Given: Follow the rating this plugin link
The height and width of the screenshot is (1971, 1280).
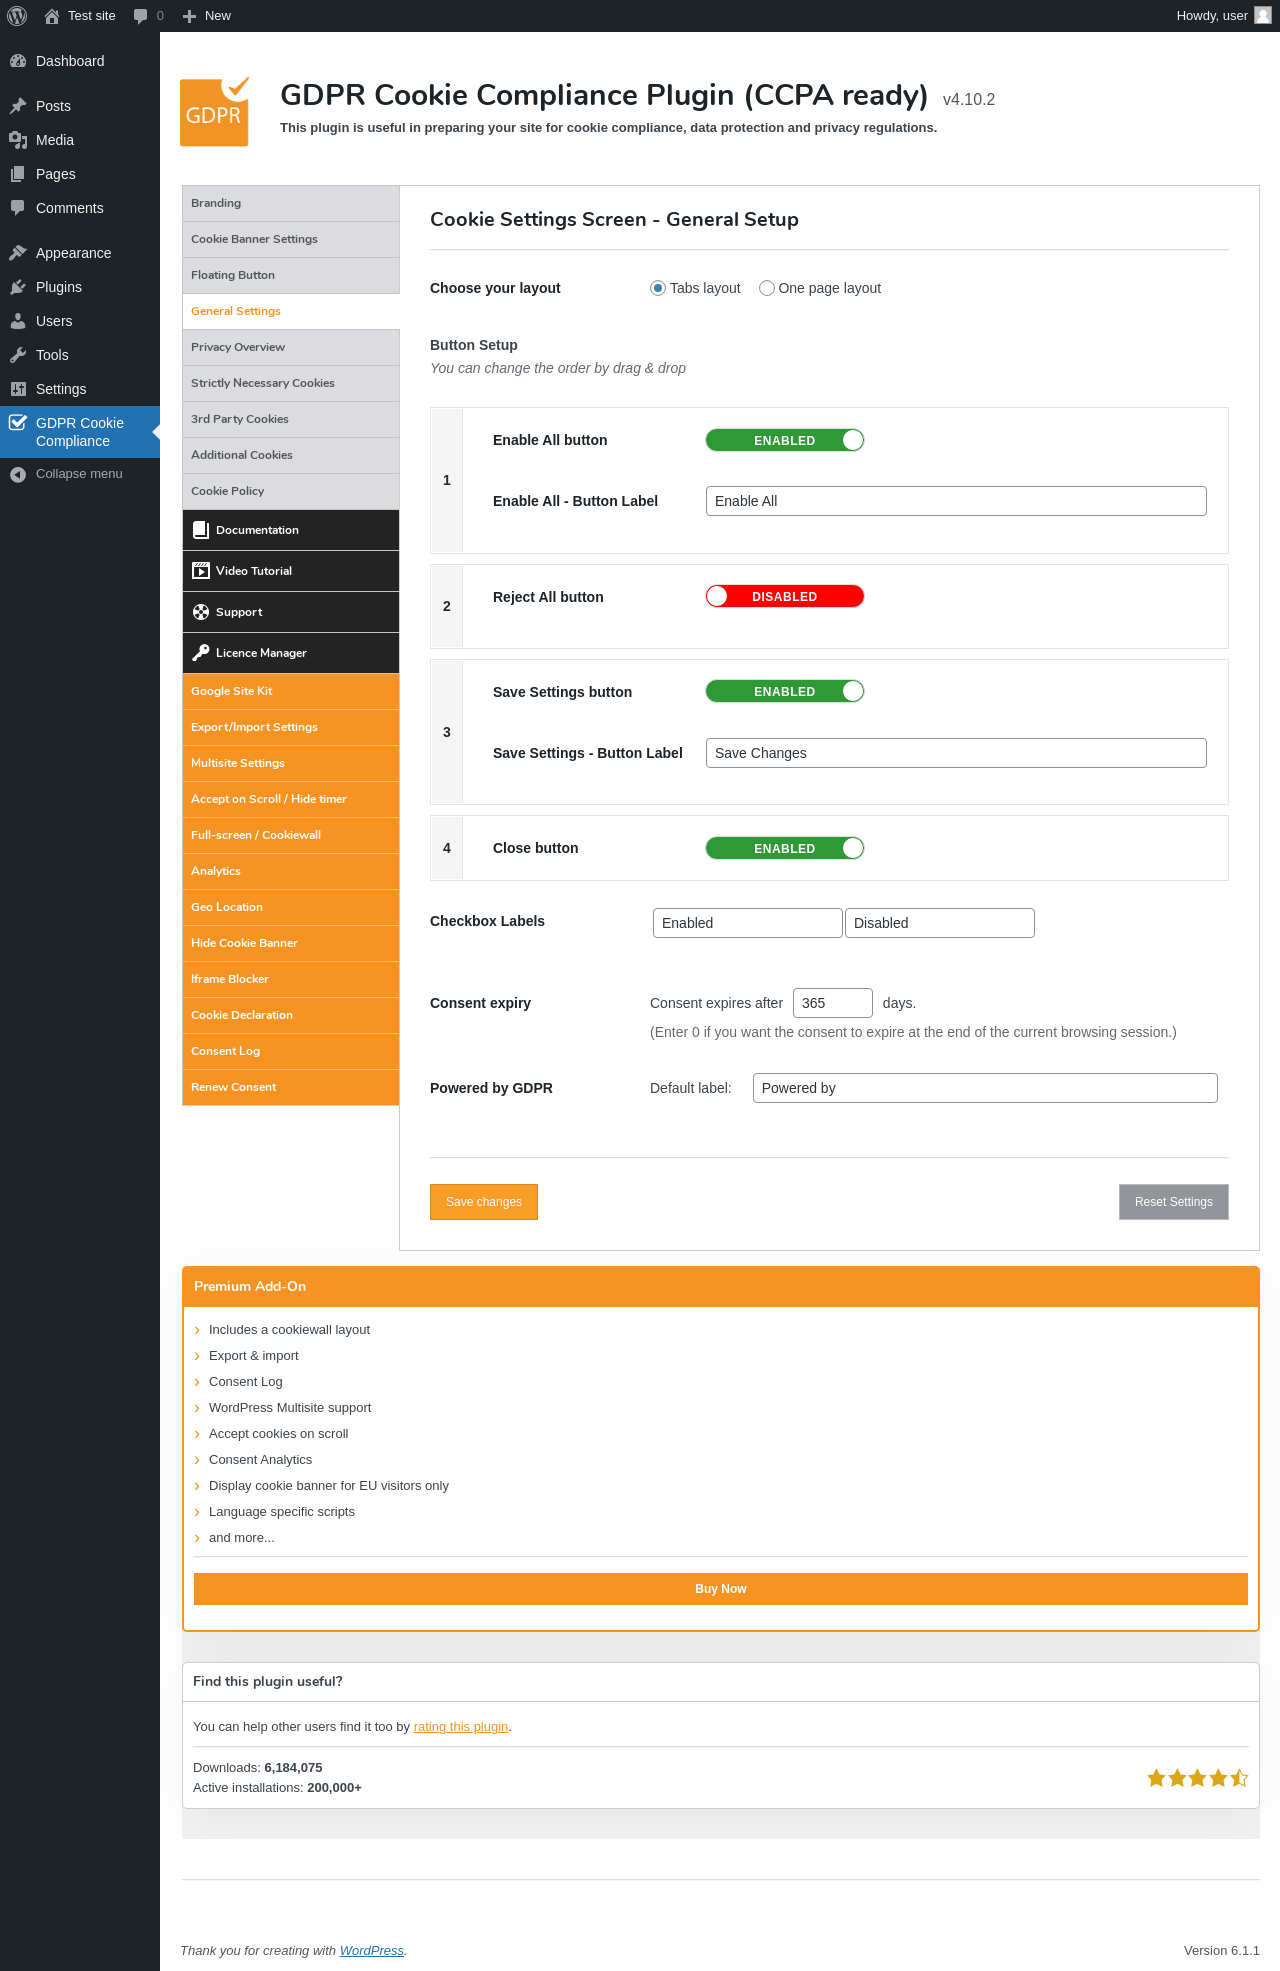Looking at the screenshot, I should (461, 1727).
